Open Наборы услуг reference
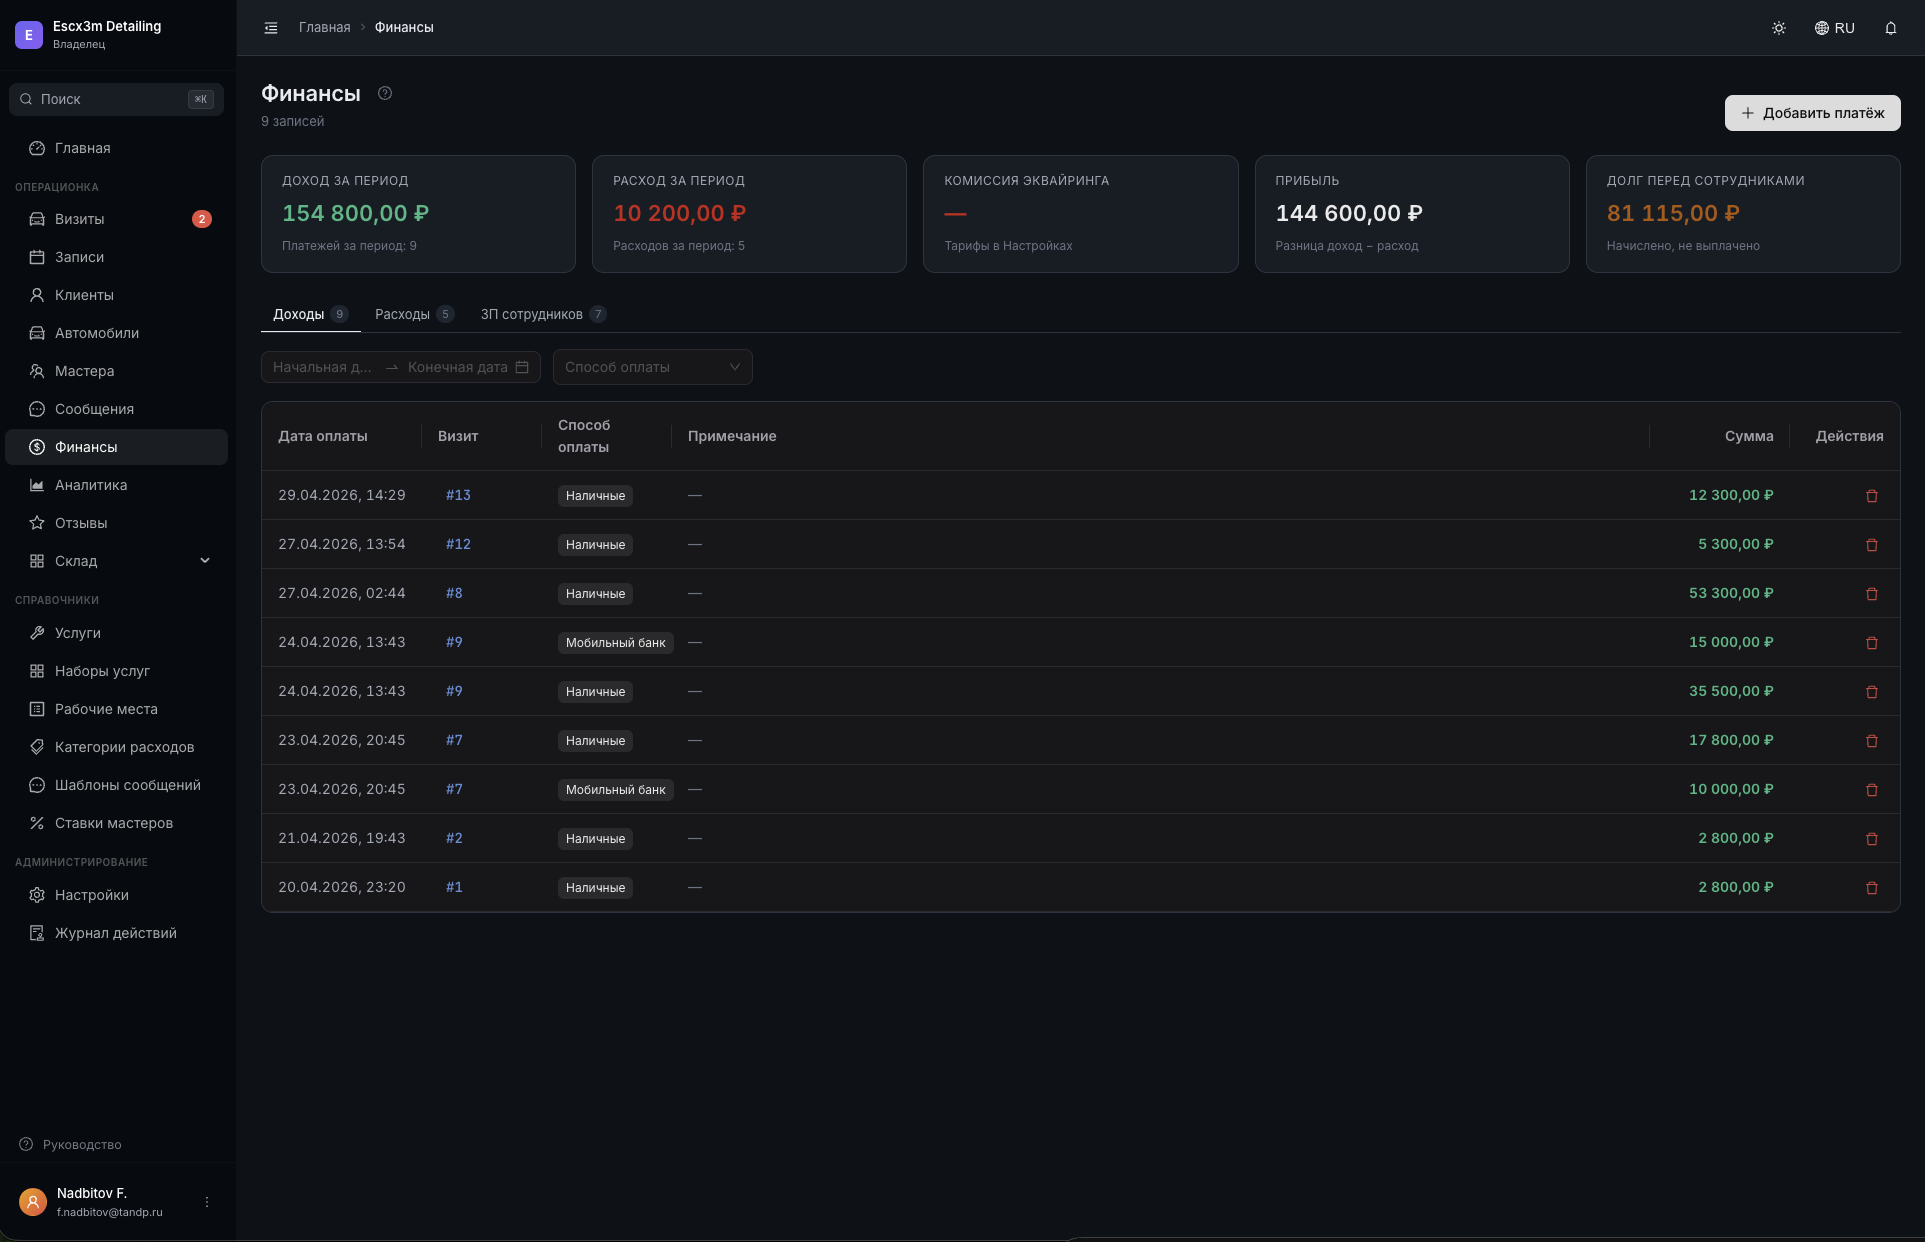 (116, 671)
